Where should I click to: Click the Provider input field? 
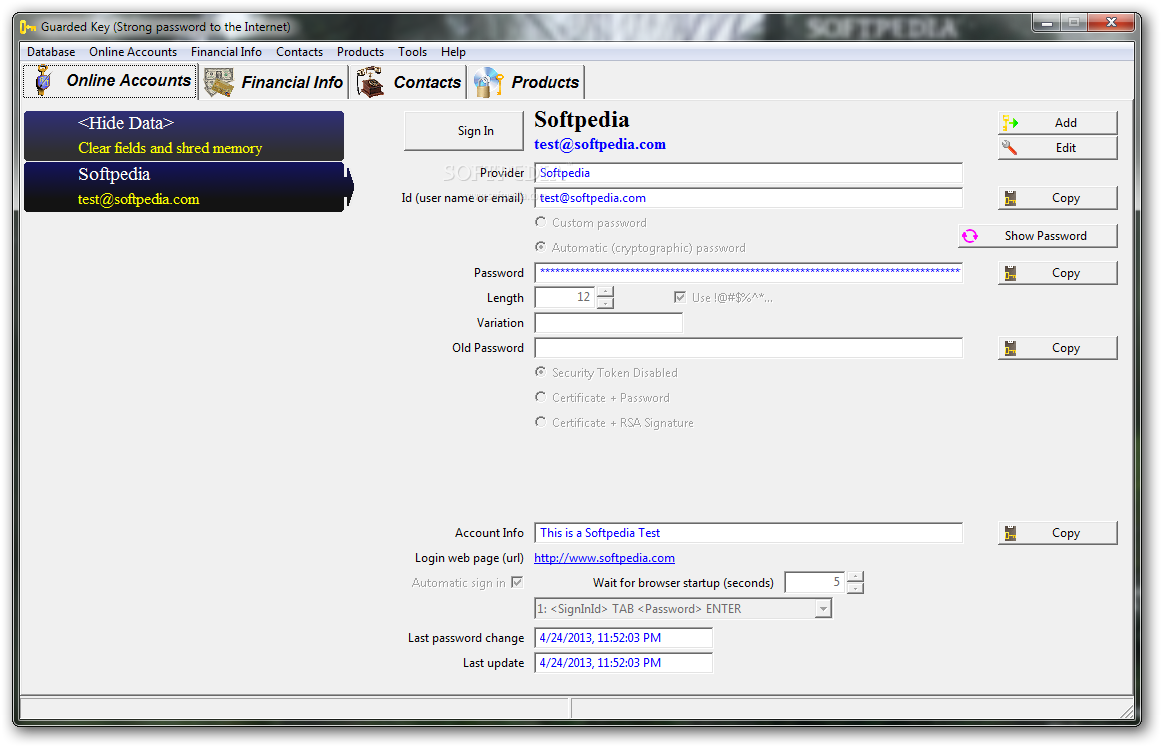pos(748,173)
